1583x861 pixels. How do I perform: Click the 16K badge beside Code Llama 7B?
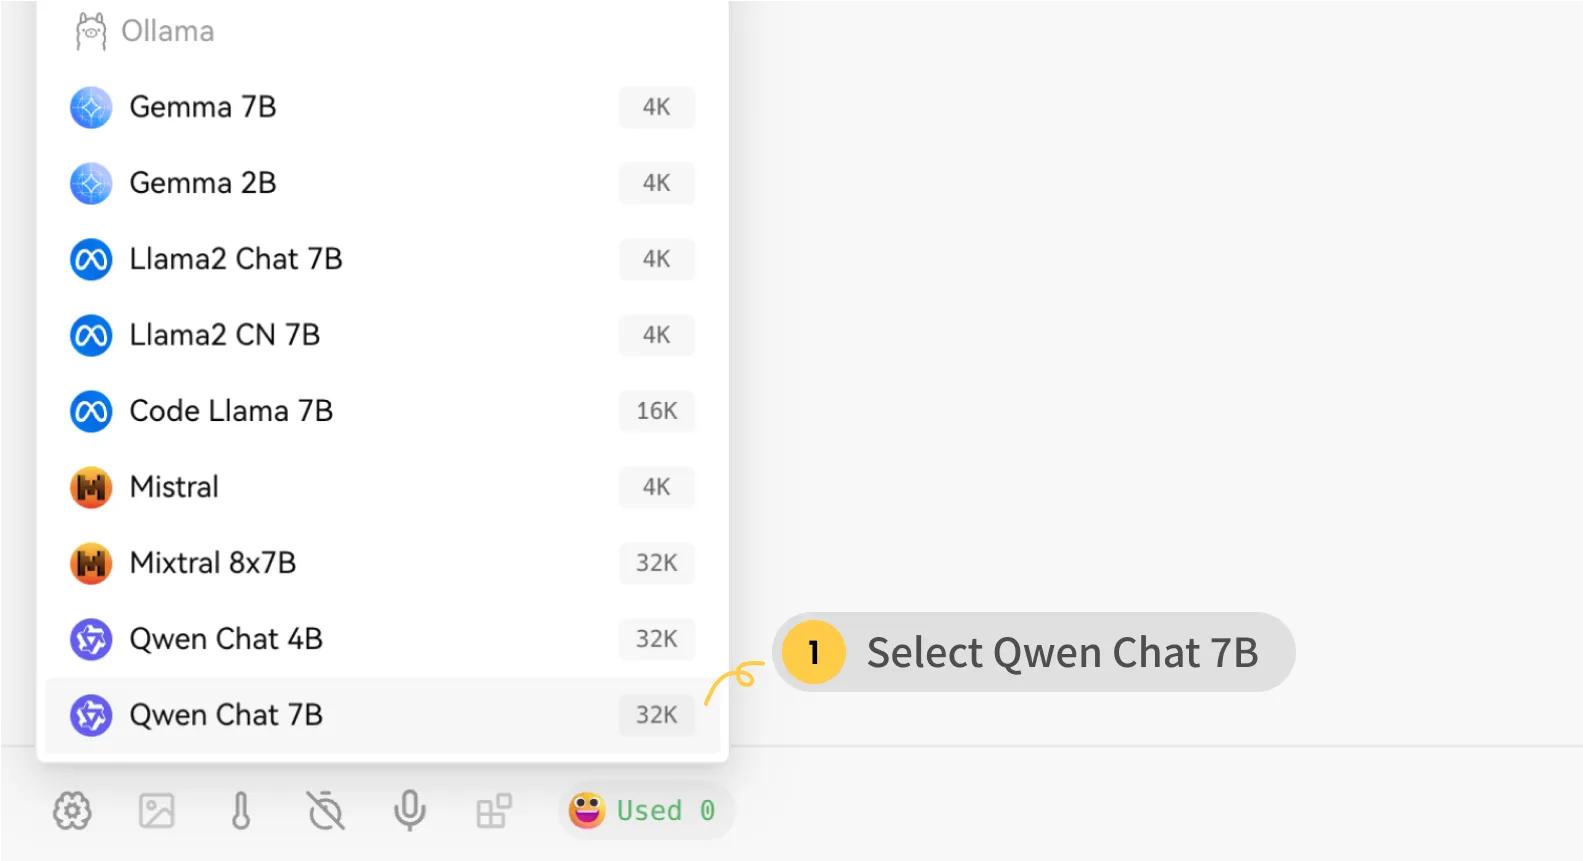pyautogui.click(x=656, y=411)
